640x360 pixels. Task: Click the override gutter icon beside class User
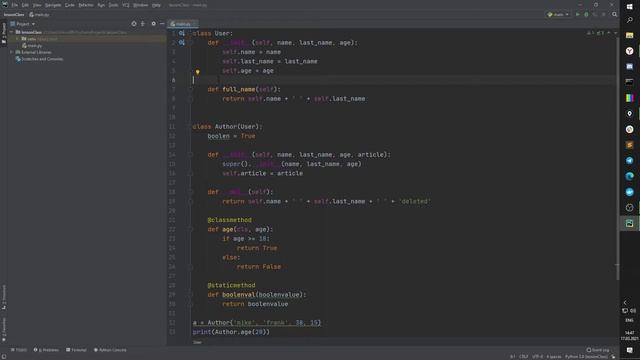[182, 33]
